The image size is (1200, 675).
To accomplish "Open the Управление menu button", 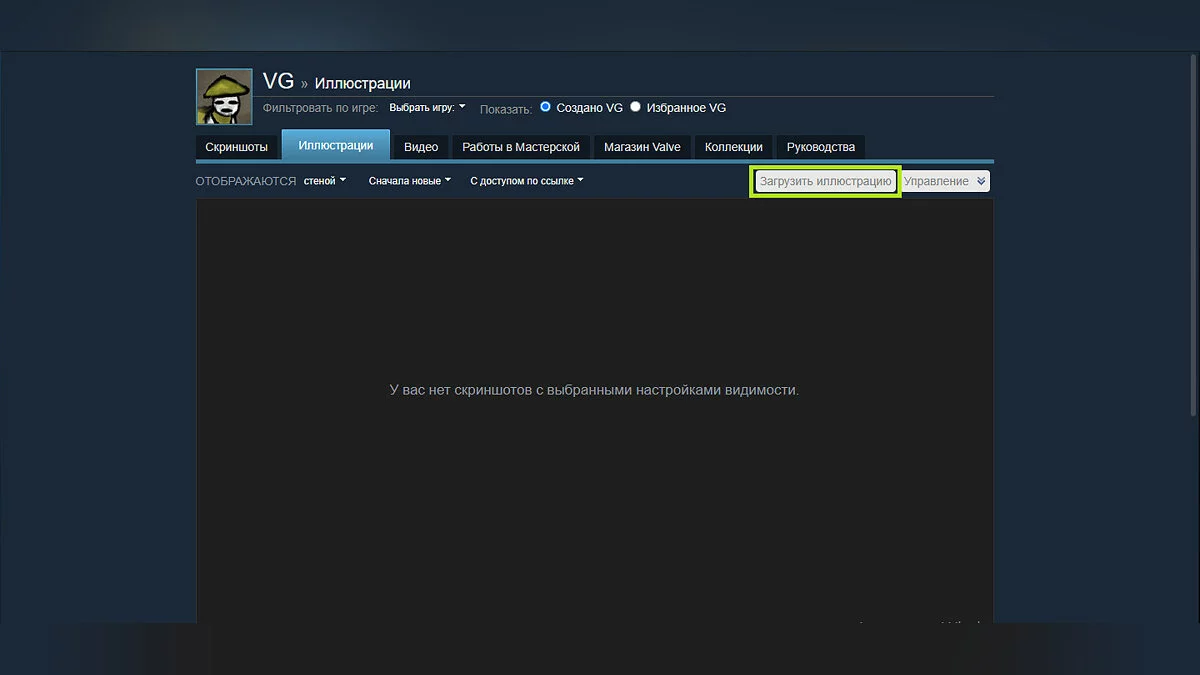I will (945, 181).
